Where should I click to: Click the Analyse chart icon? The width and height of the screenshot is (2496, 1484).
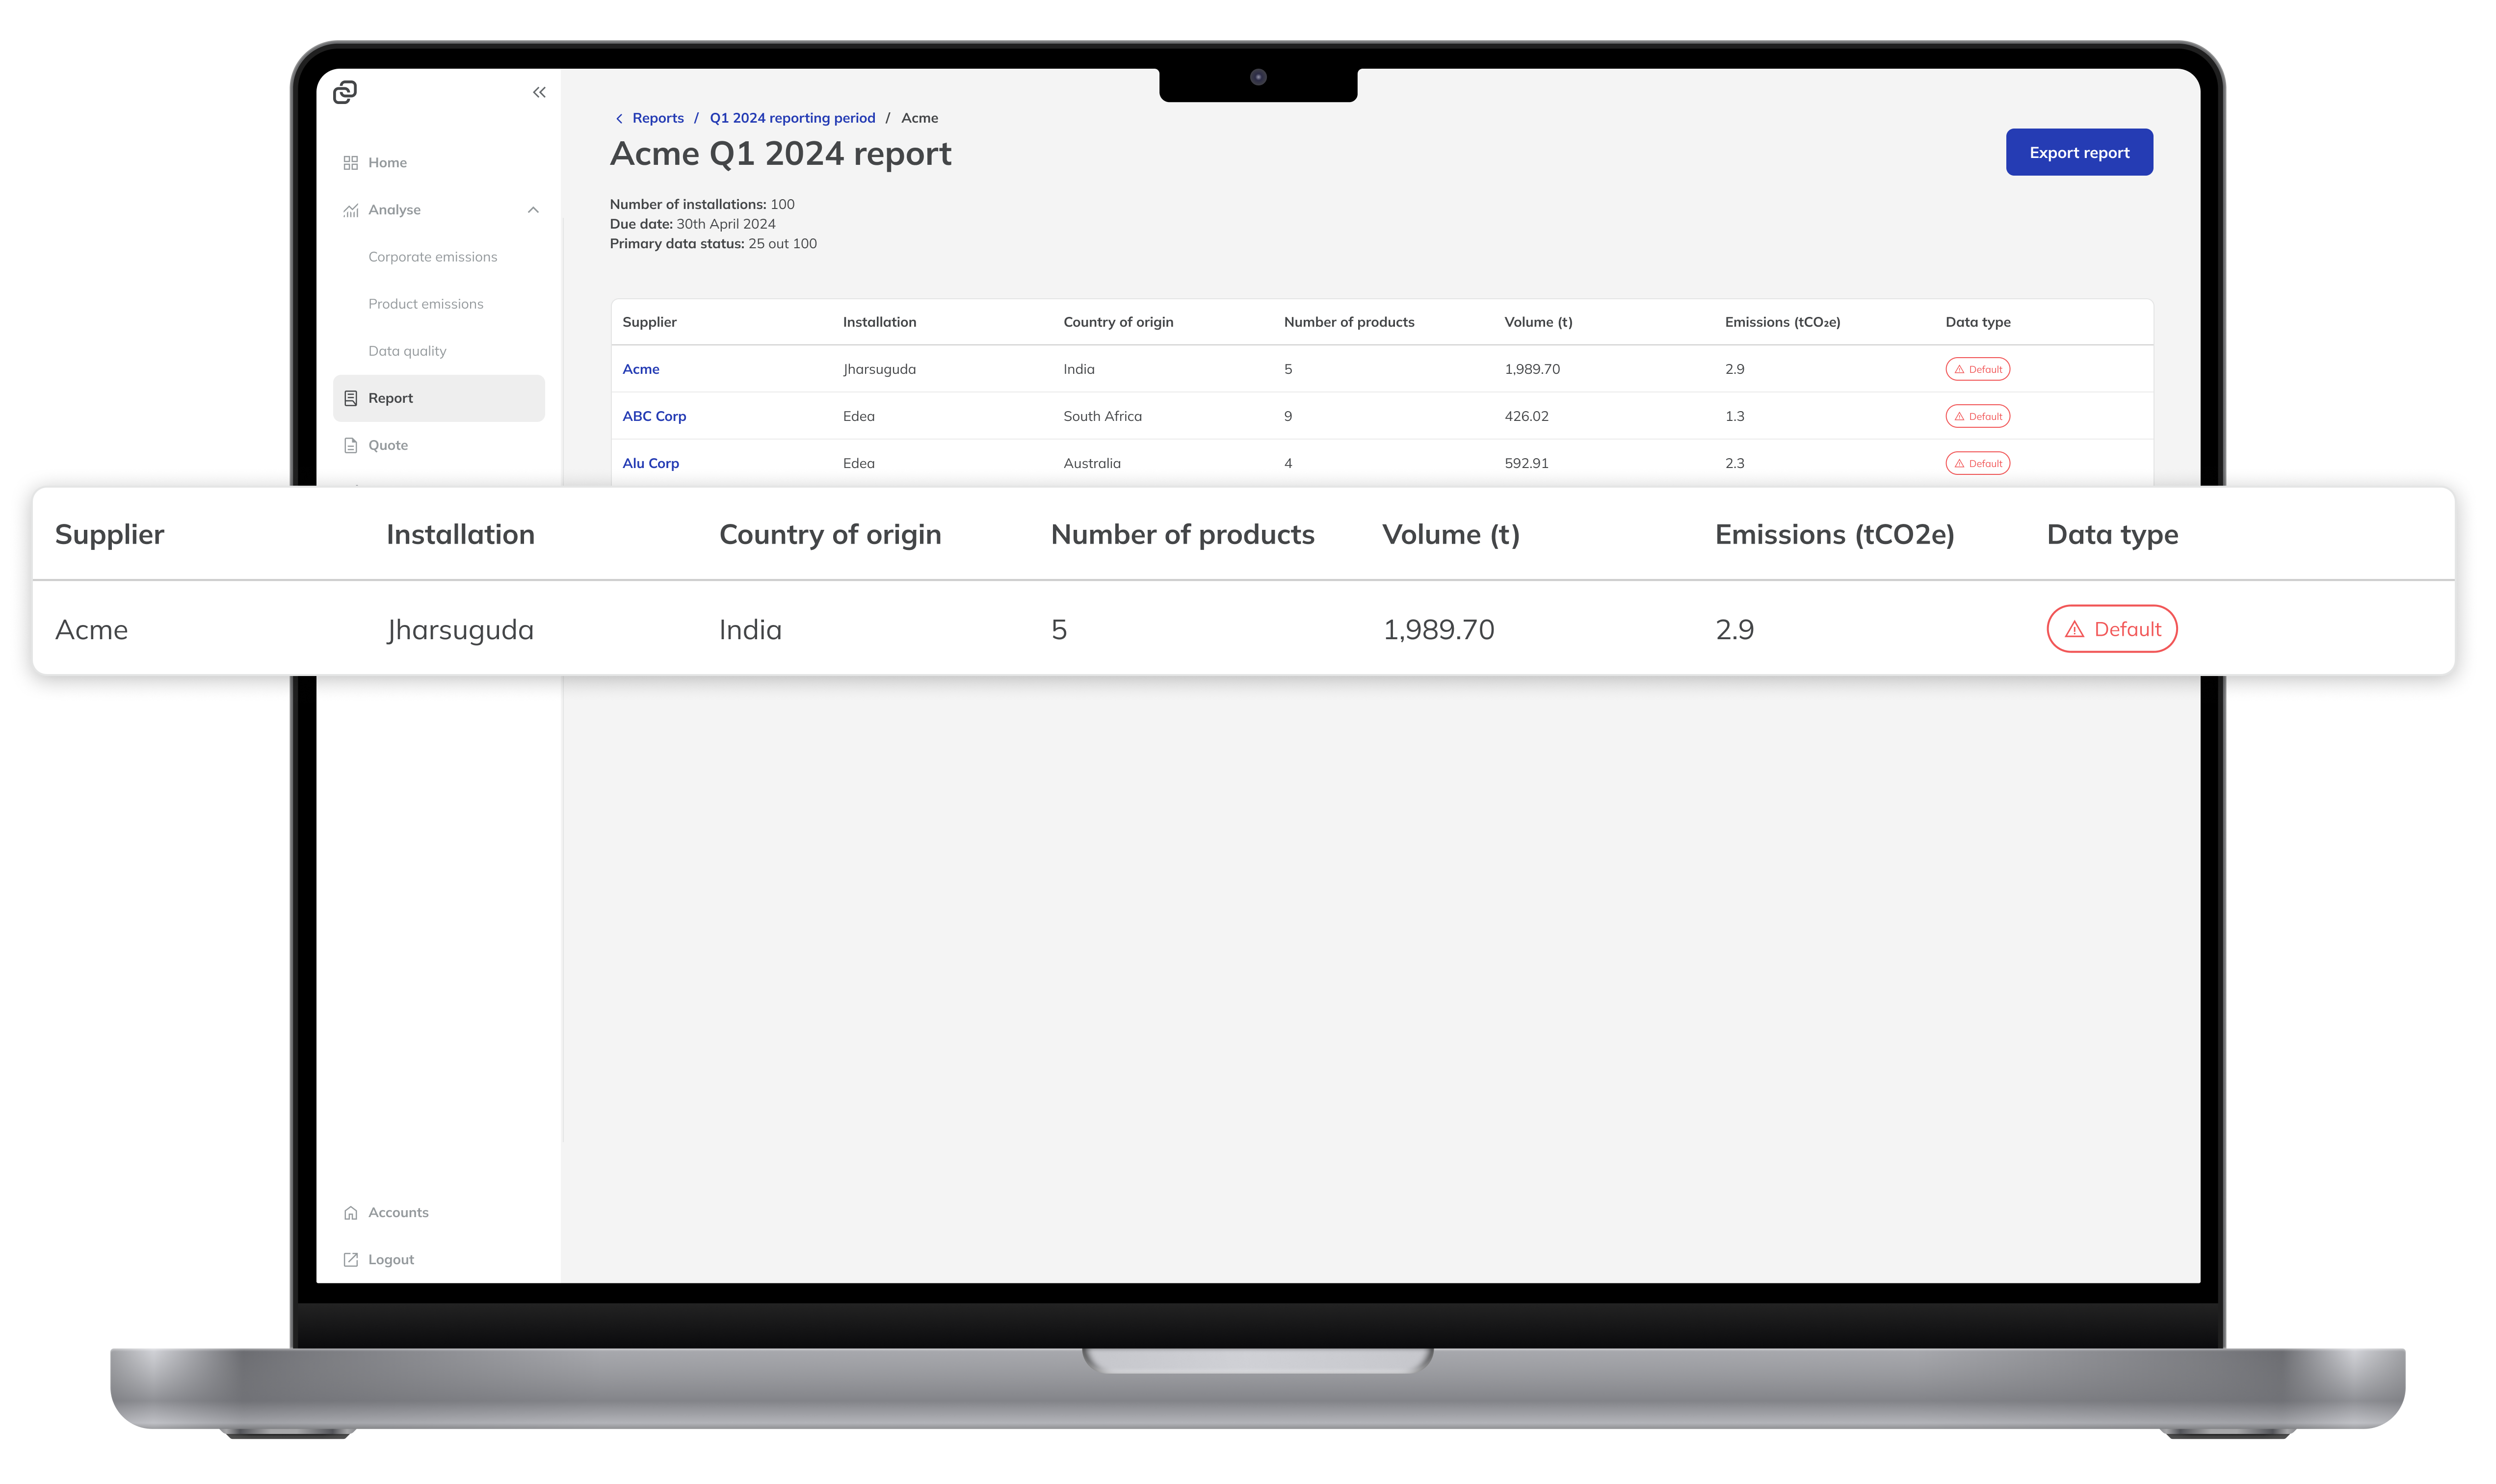(350, 209)
